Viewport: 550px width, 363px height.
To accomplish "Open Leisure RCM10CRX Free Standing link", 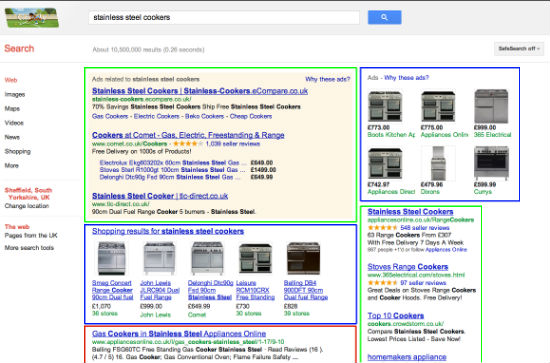I will click(255, 290).
